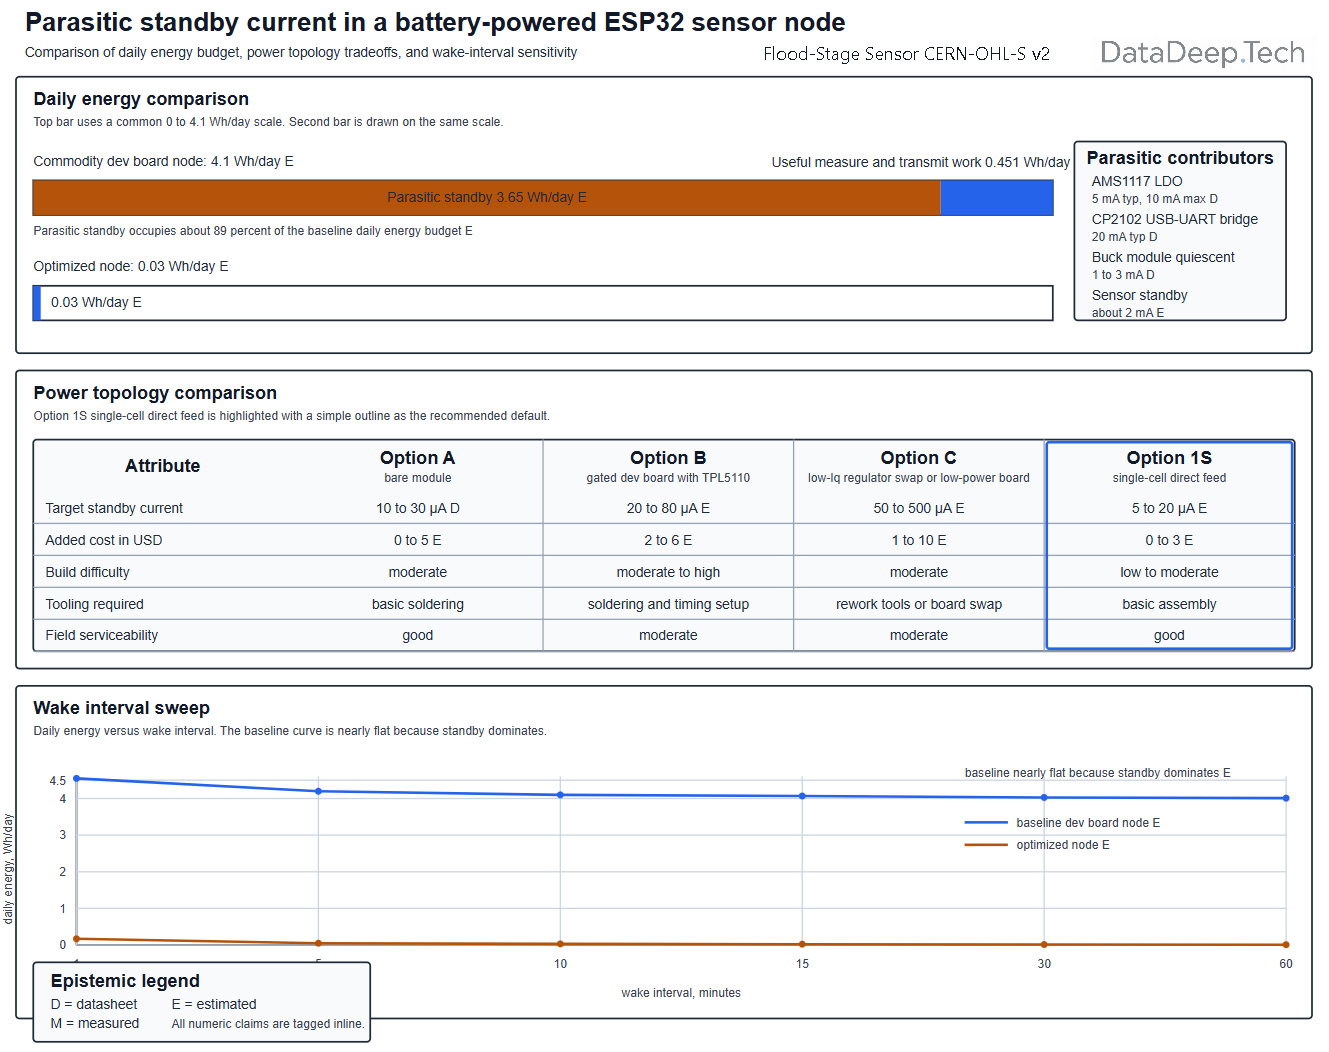Click the 'Option C' column header
Viewport: 1329px width, 1052px height.
pos(918,465)
